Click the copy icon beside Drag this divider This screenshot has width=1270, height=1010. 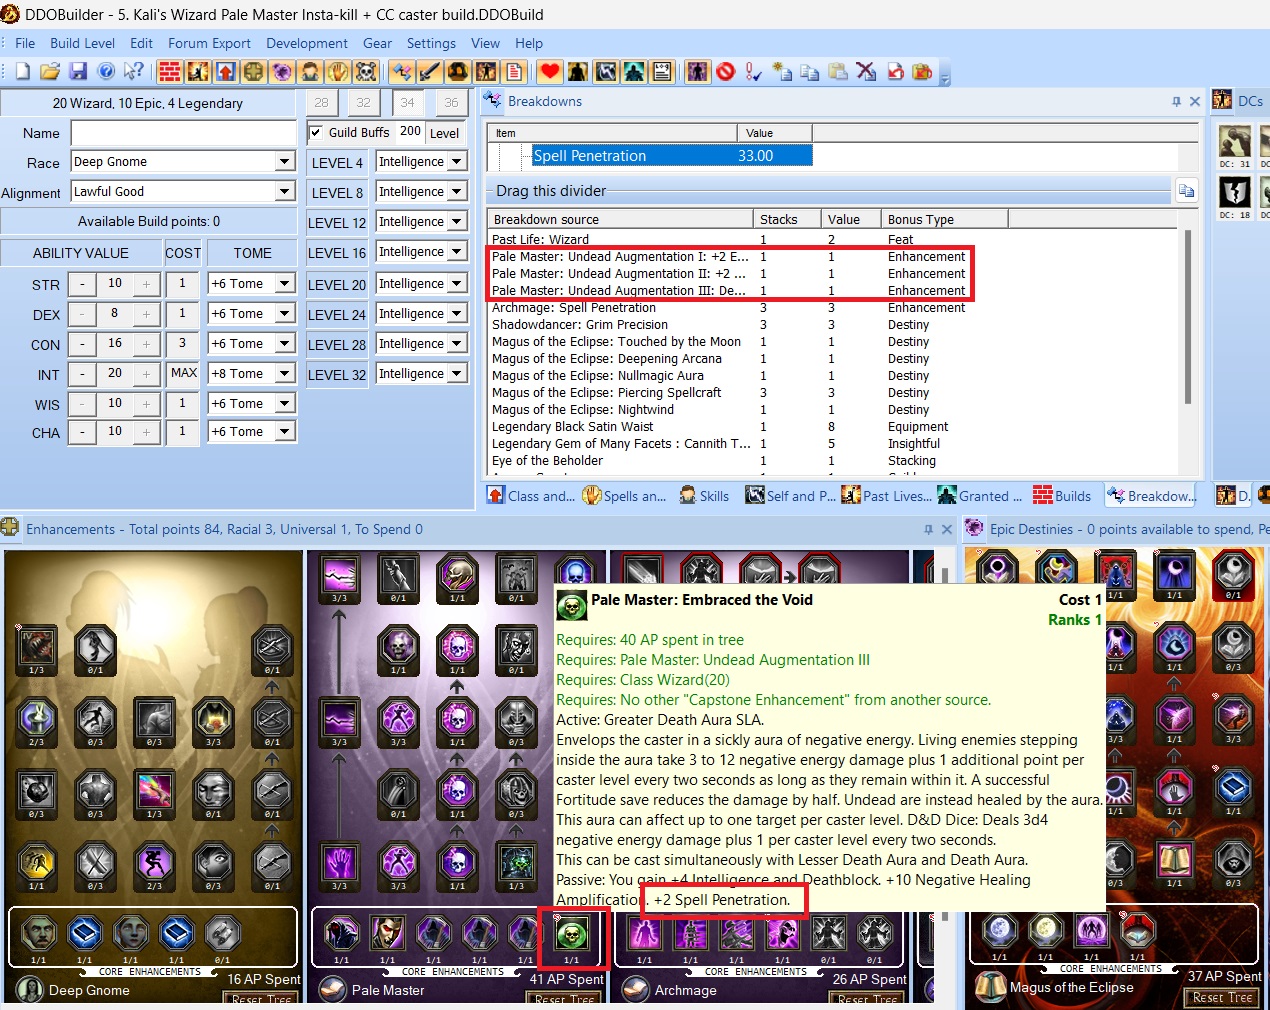[x=1186, y=191]
